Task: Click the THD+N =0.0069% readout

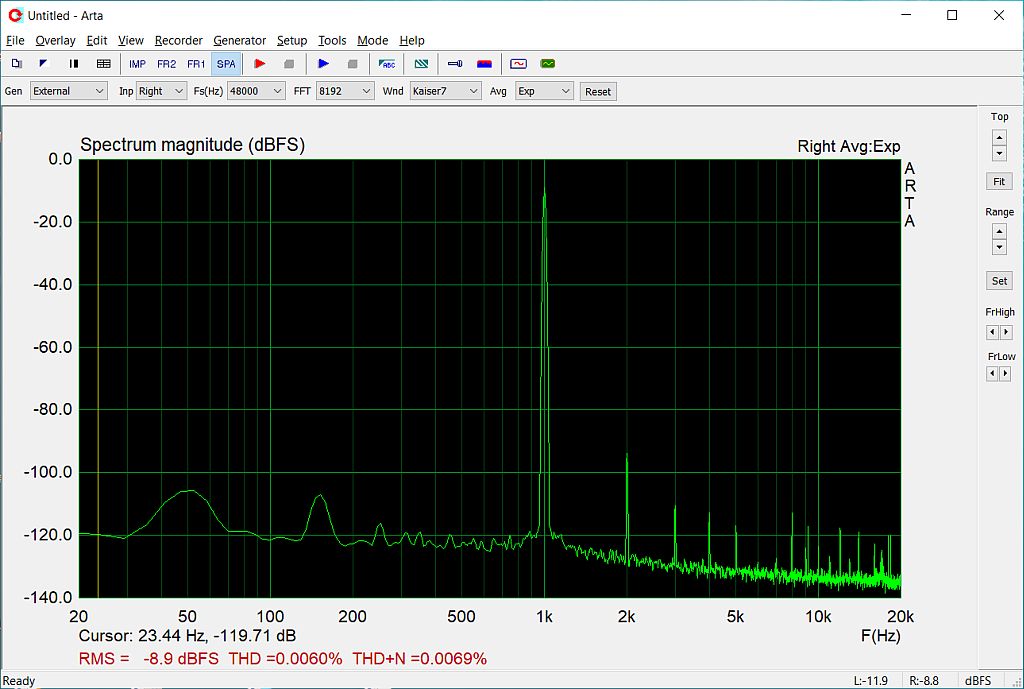Action: pyautogui.click(x=420, y=658)
